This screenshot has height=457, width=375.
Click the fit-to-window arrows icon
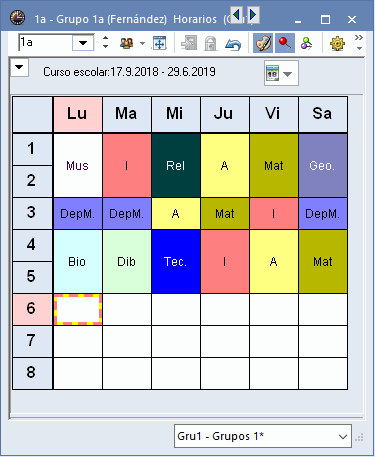(159, 43)
